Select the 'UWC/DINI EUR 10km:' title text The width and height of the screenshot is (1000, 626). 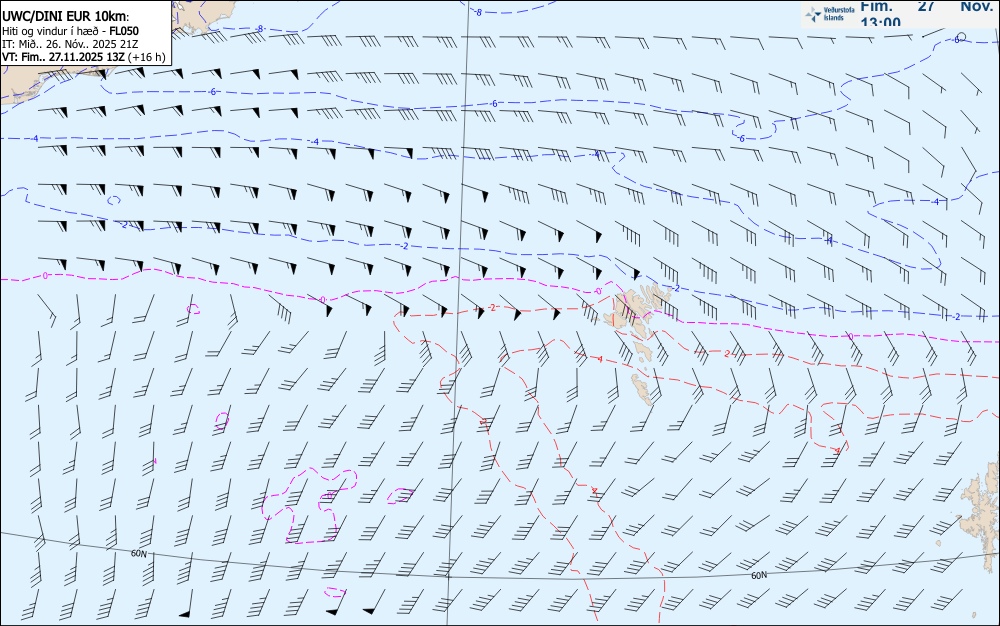click(x=65, y=17)
